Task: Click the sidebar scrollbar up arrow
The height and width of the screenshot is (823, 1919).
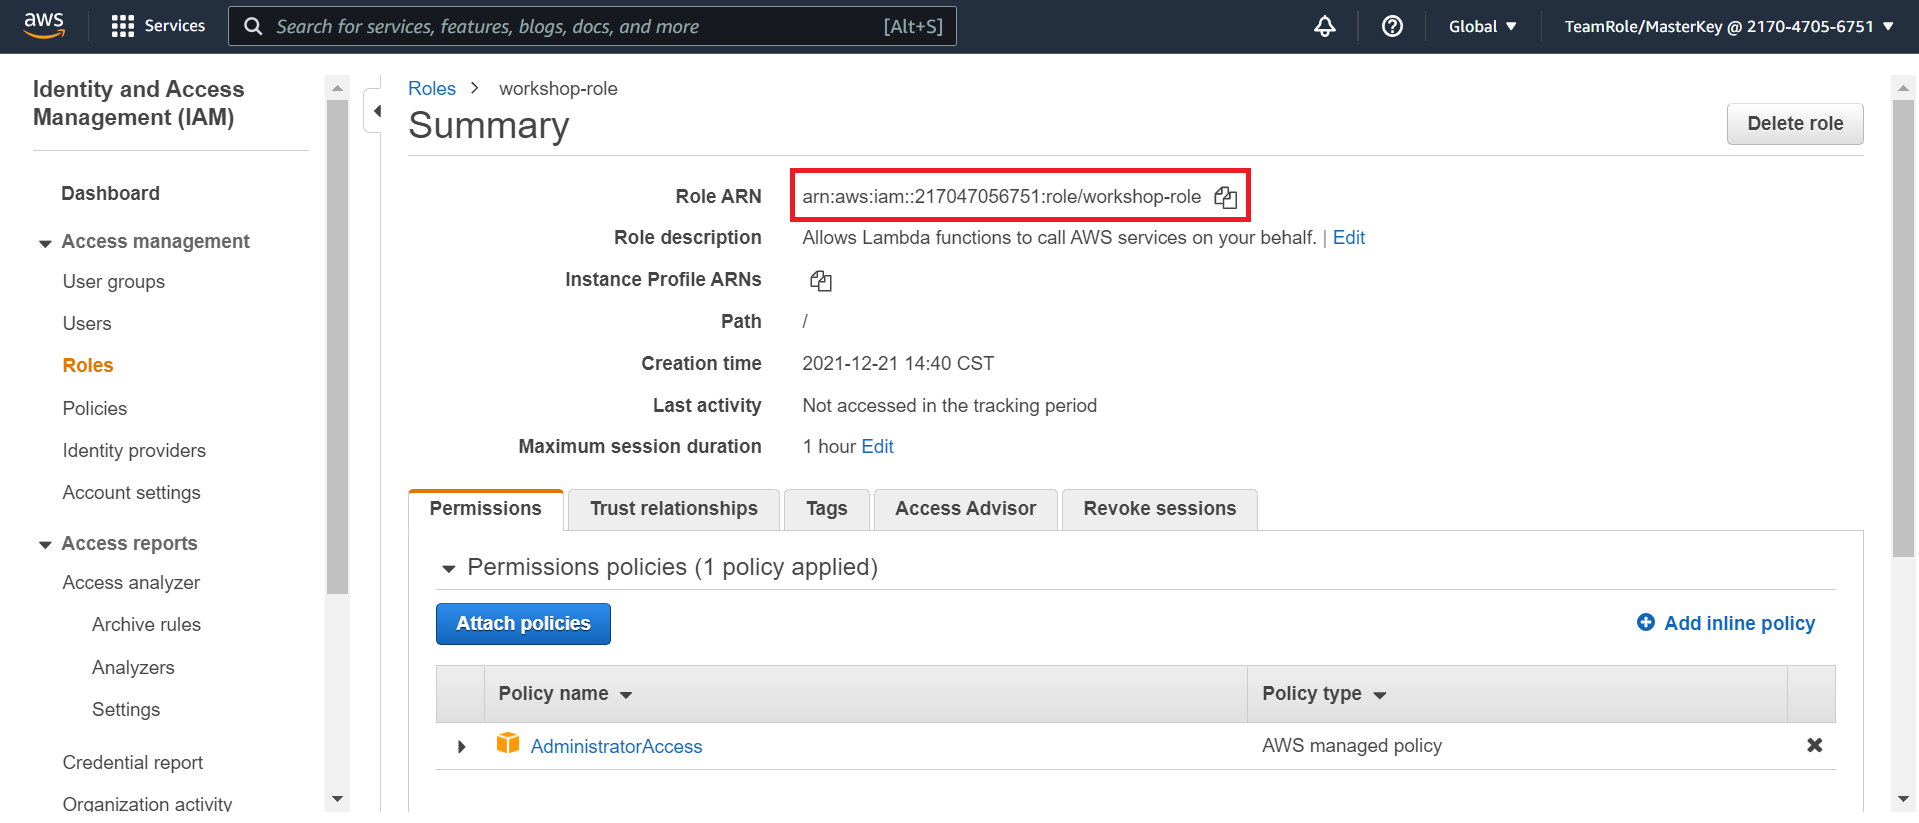Action: pos(337,88)
